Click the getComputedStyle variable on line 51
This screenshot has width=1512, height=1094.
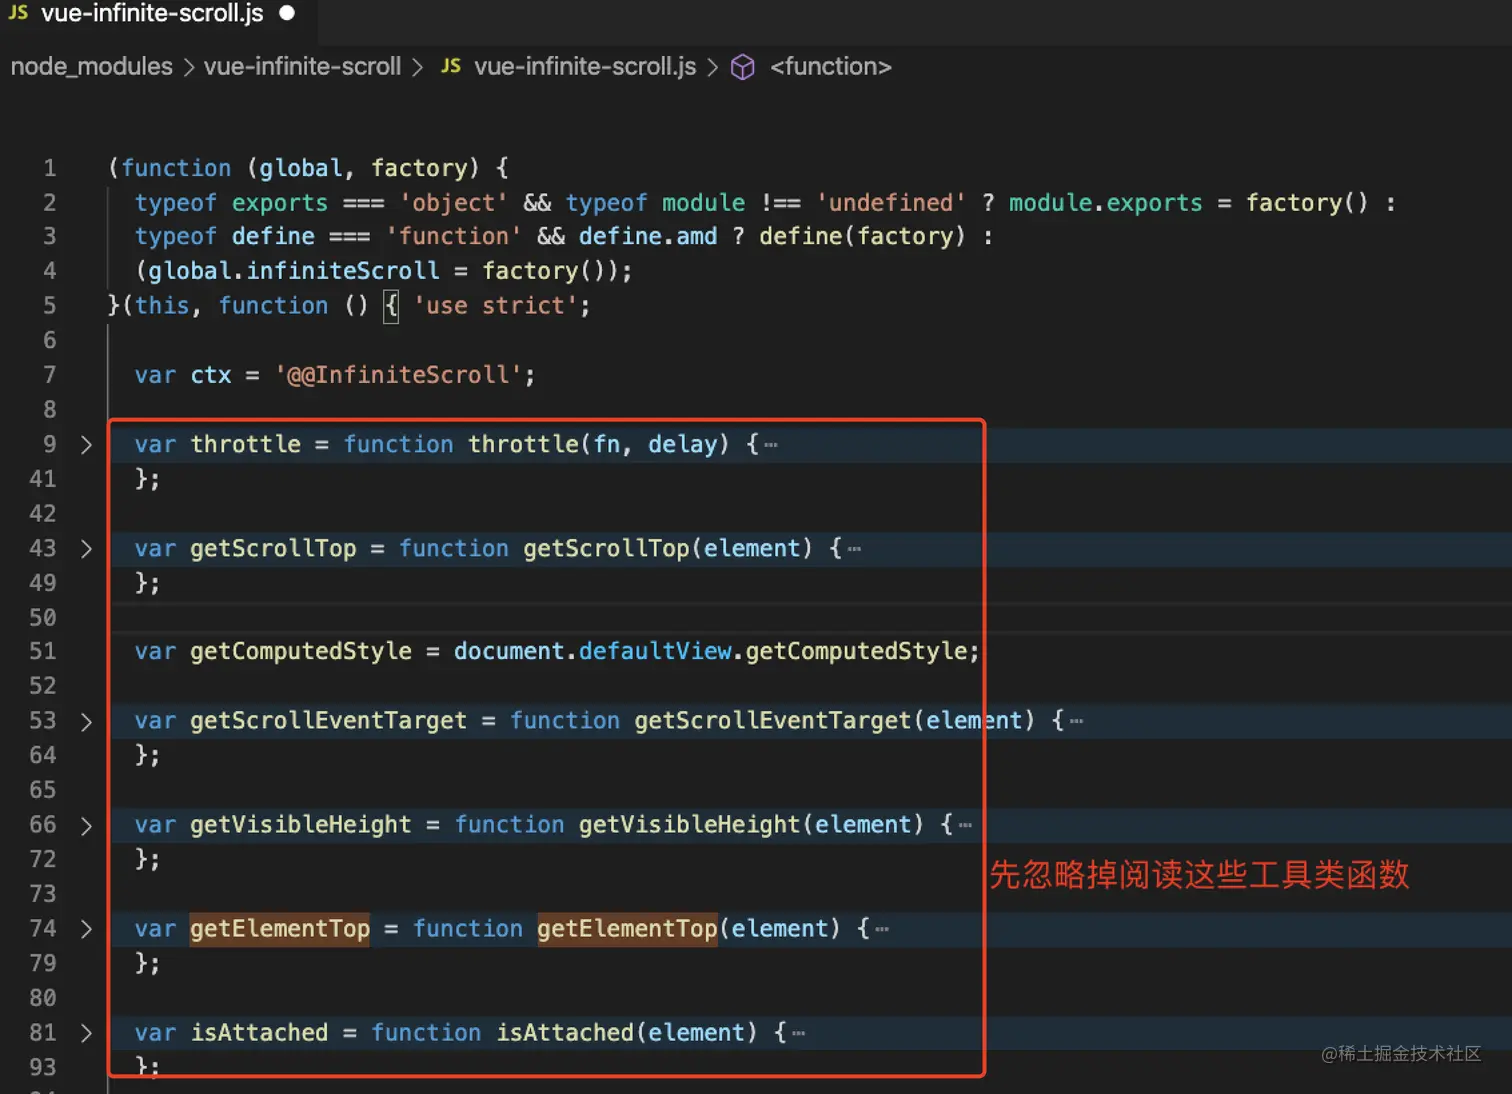pos(301,651)
